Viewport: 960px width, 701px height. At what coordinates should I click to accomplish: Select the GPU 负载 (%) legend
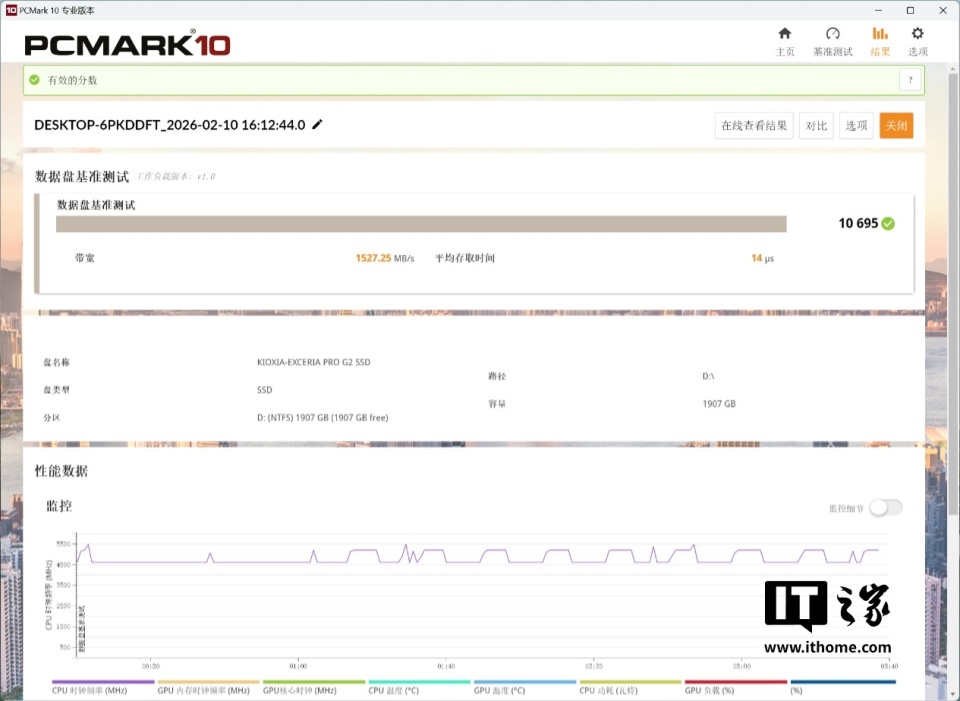tap(736, 687)
